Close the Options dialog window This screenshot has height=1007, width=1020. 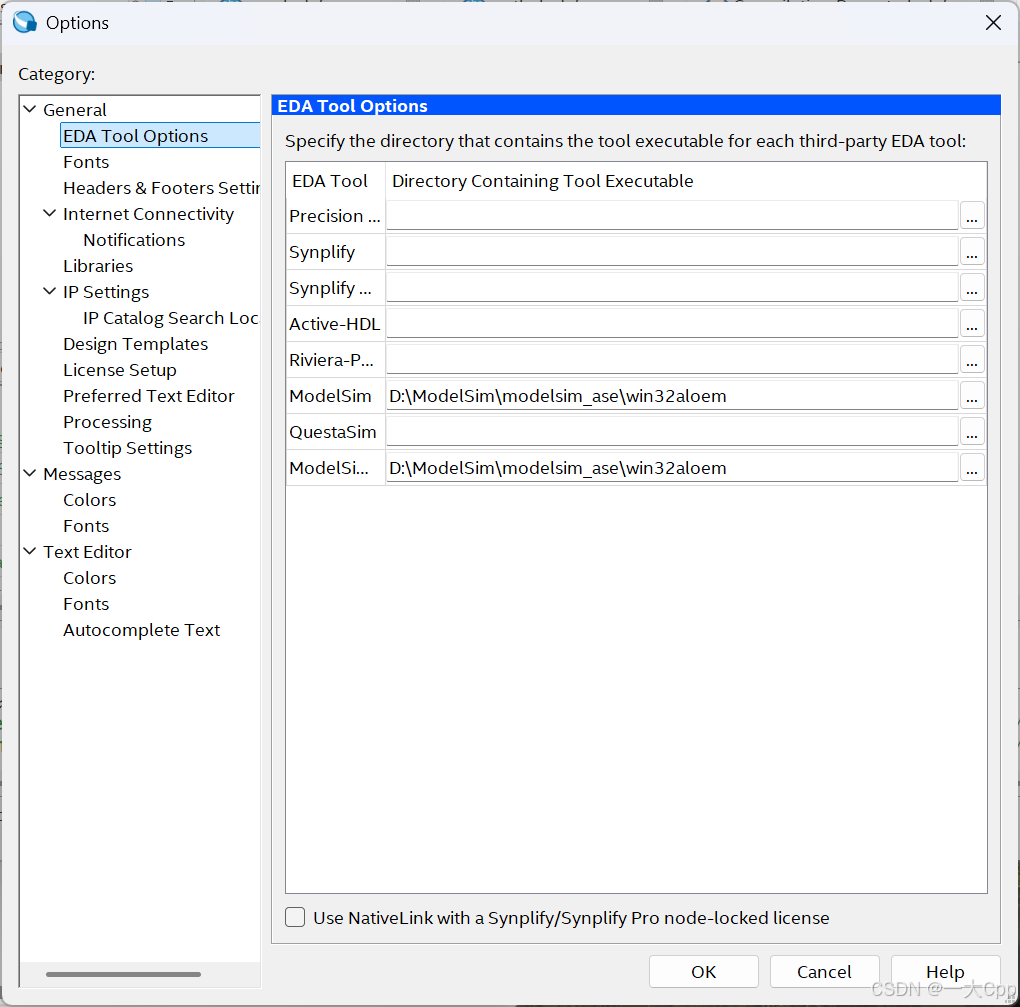(993, 23)
